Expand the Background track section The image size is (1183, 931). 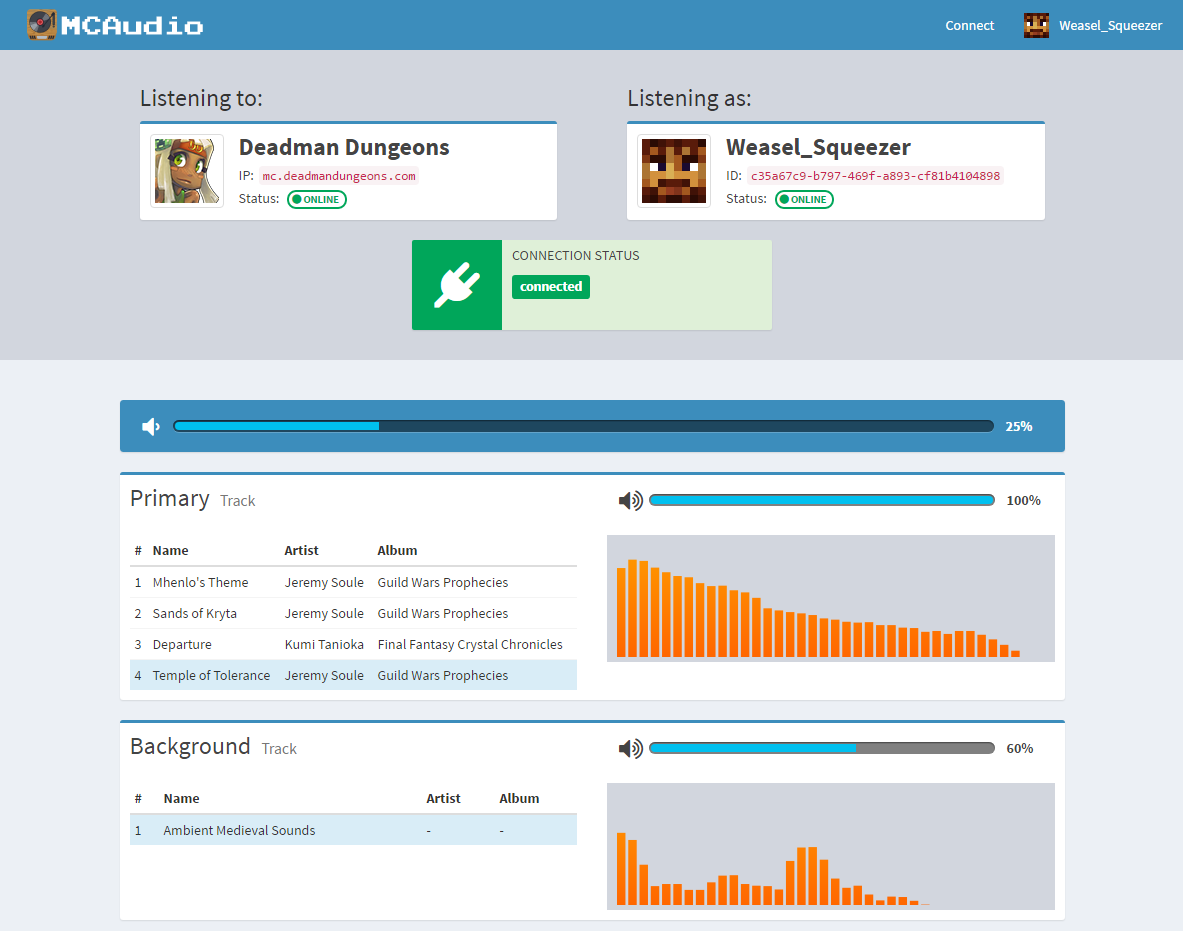tap(190, 746)
